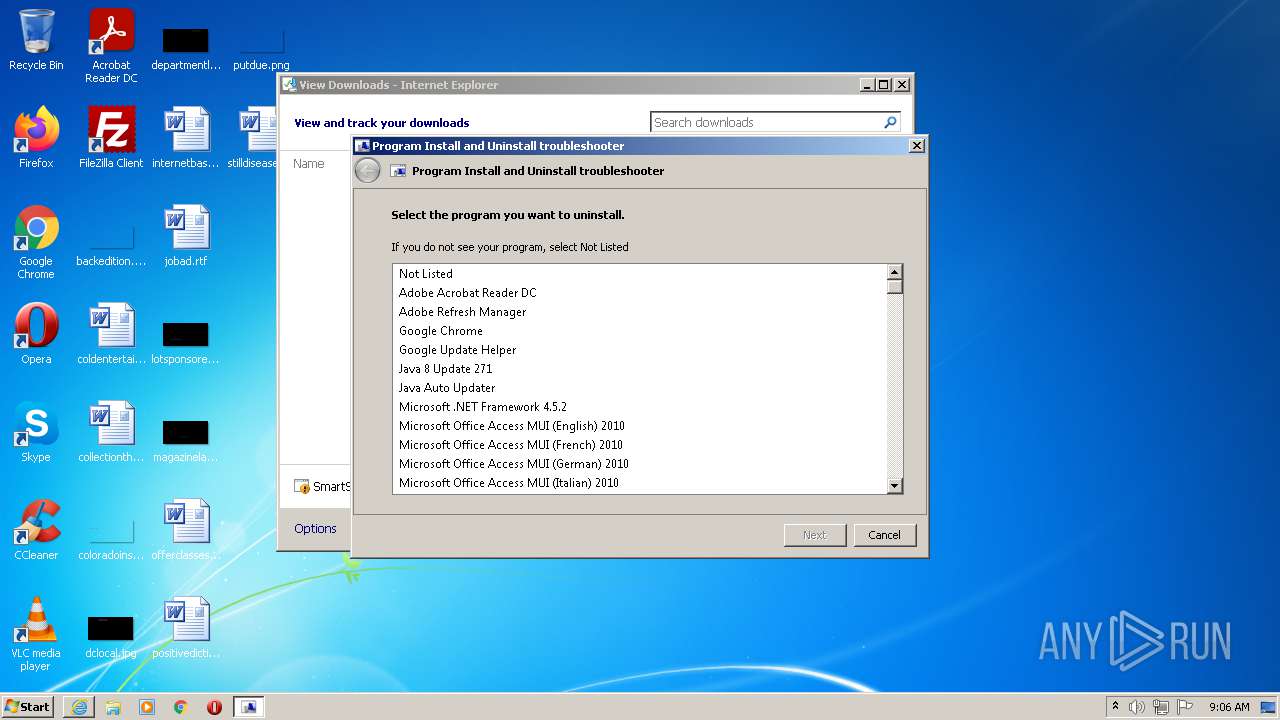The width and height of the screenshot is (1280, 720).
Task: Select Google Update Helper entry
Action: pos(640,350)
